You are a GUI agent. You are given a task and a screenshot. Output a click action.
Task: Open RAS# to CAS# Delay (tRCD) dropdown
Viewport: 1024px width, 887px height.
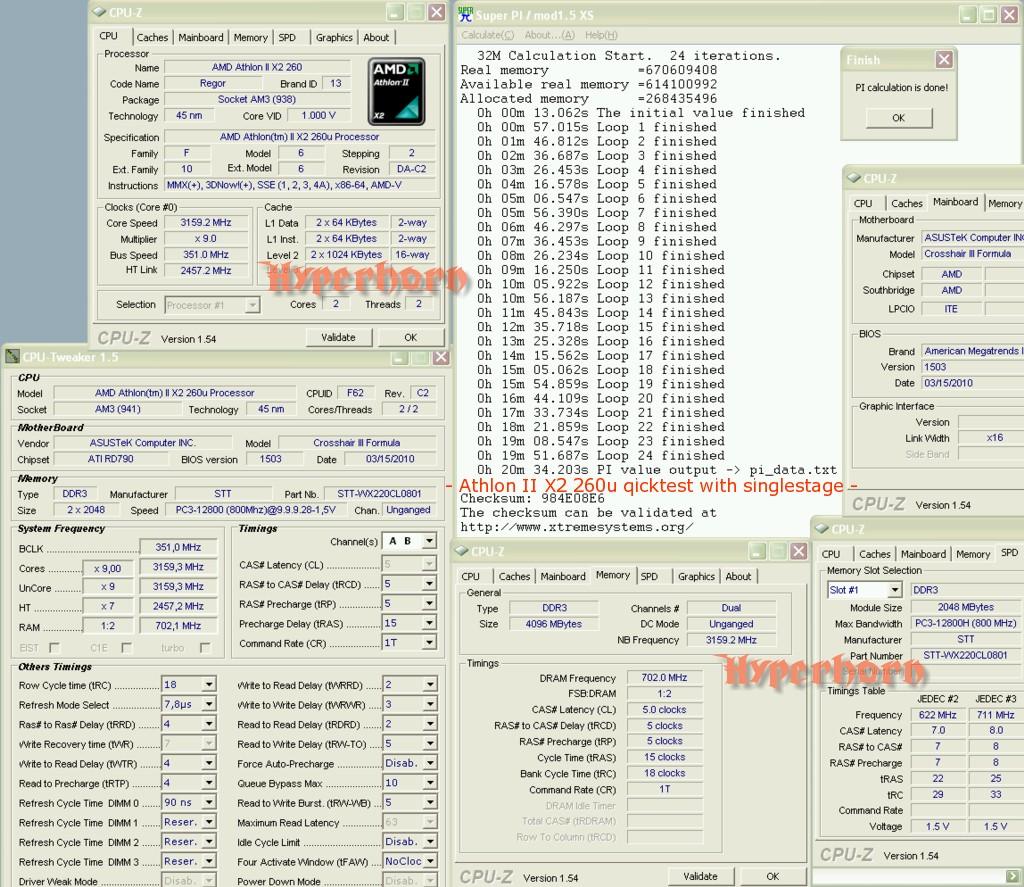pyautogui.click(x=429, y=584)
